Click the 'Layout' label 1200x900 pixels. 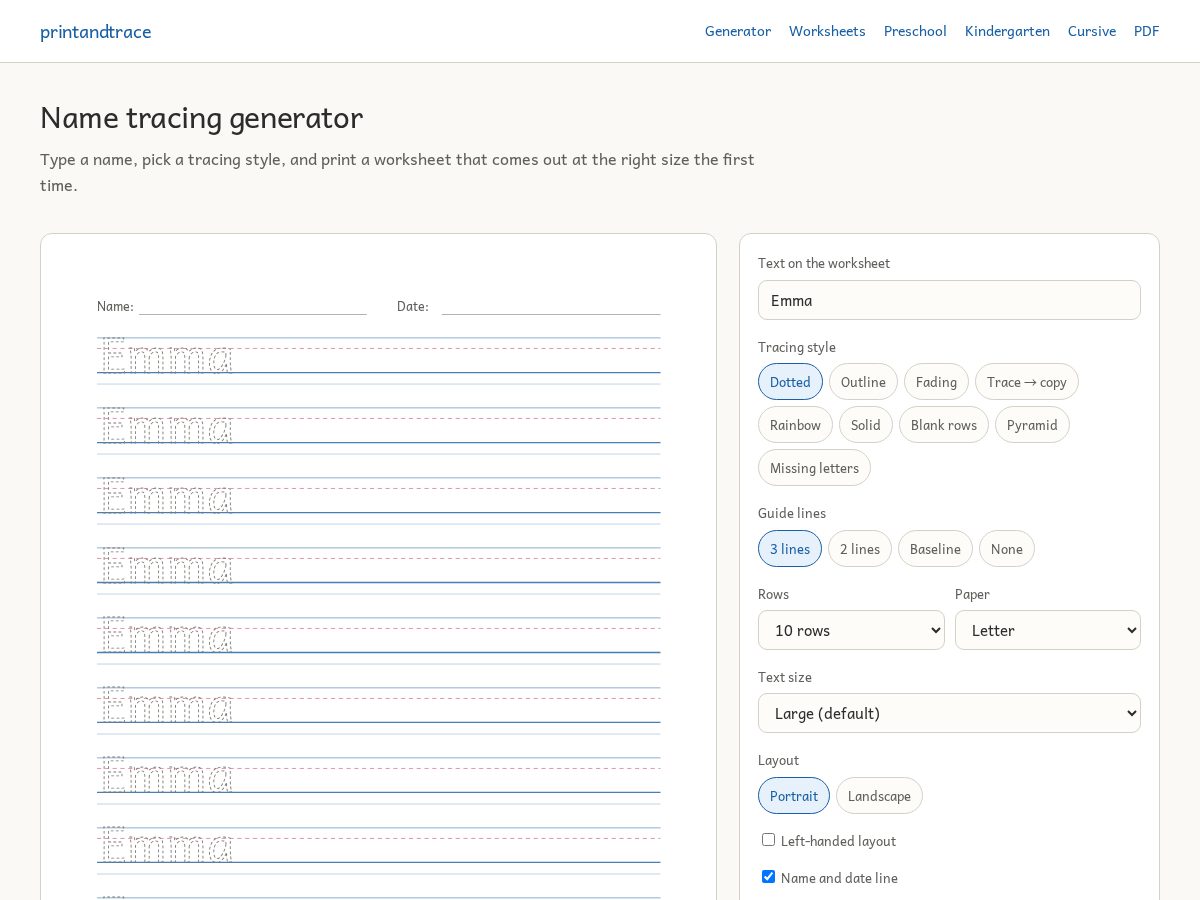(x=778, y=760)
